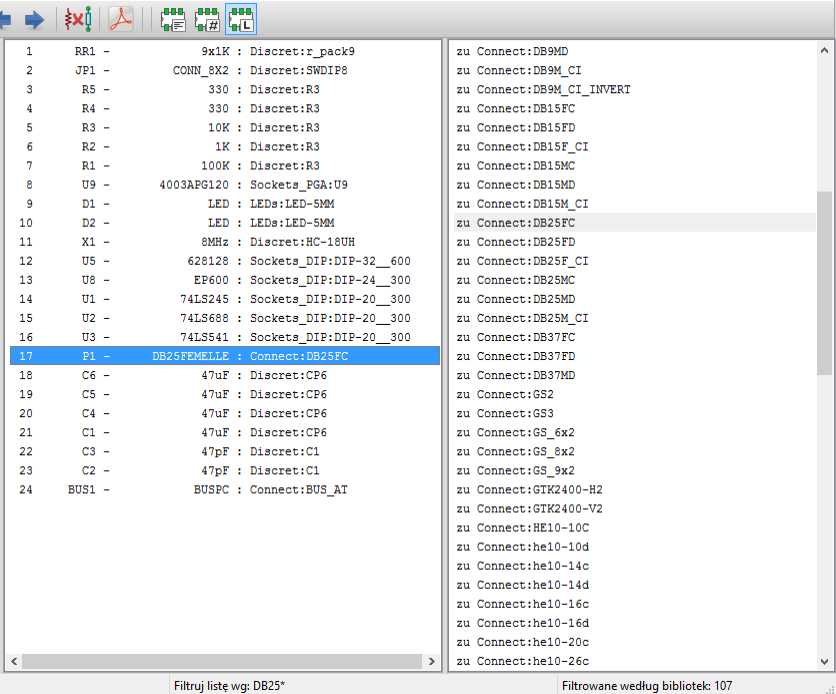This screenshot has height=694, width=836.
Task: Select component row C1 47uF
Action: (225, 432)
